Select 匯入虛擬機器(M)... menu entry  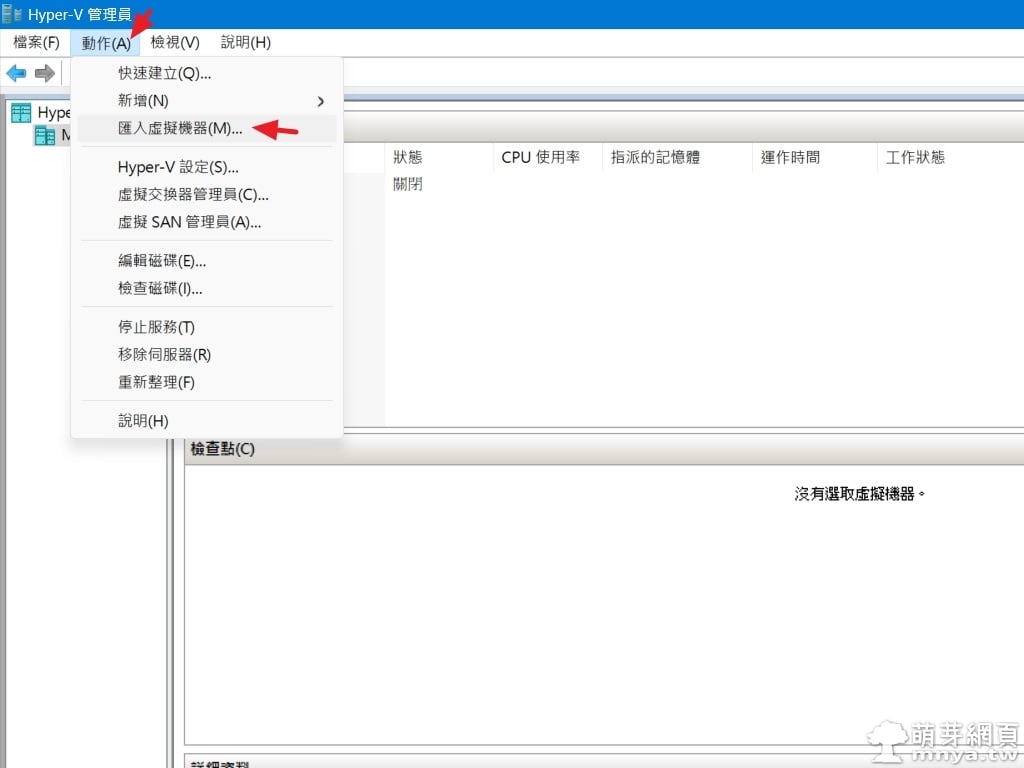click(x=180, y=129)
